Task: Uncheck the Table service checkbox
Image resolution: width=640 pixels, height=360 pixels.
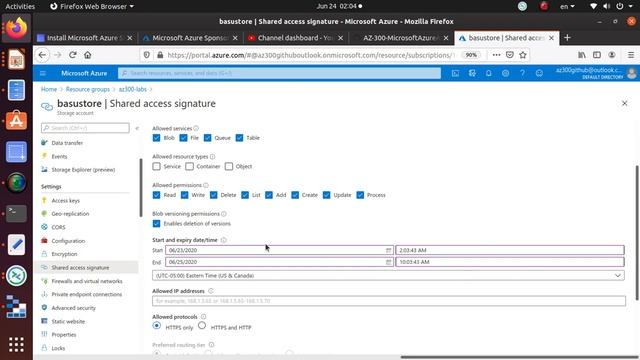Action: point(239,138)
